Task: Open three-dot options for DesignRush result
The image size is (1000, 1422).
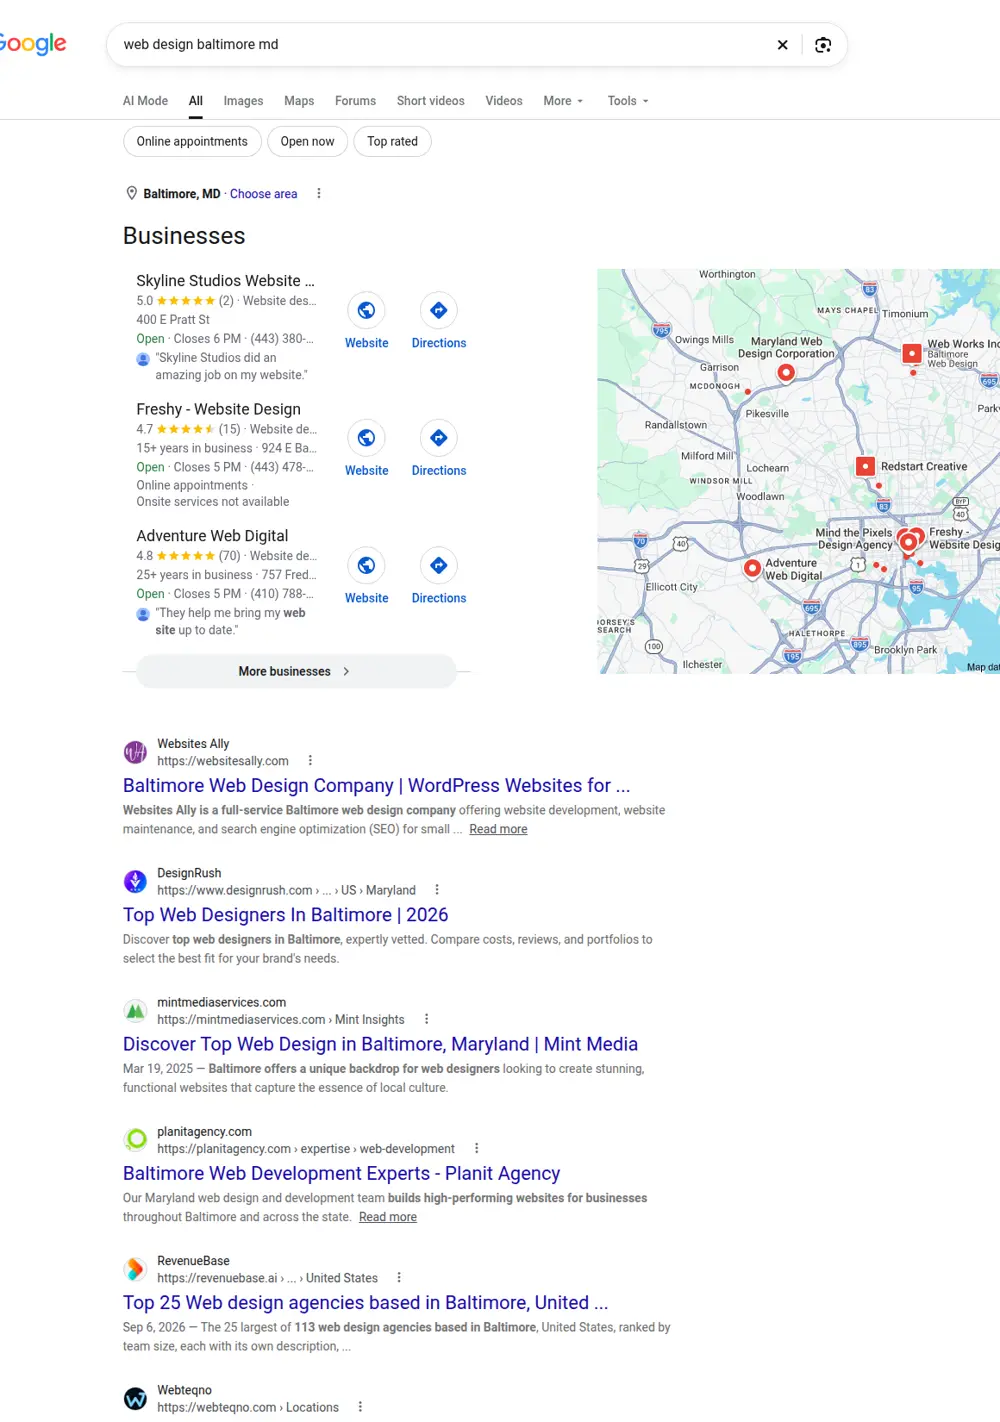Action: [437, 889]
